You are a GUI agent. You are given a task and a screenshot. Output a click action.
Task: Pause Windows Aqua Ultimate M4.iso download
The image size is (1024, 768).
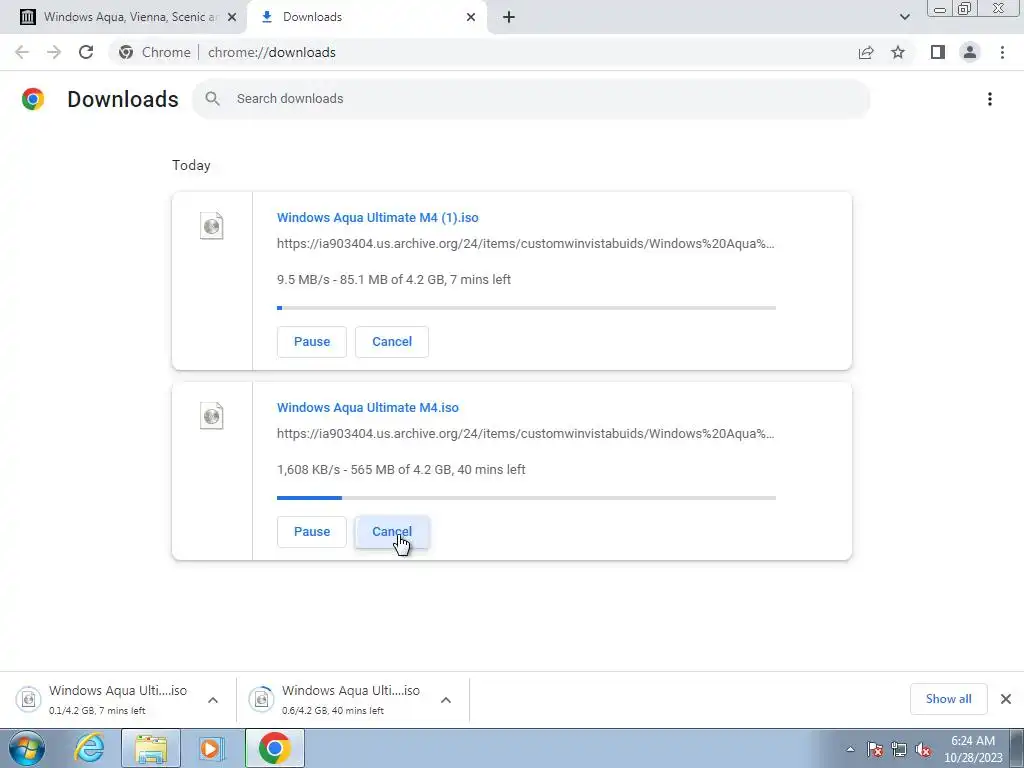point(312,532)
